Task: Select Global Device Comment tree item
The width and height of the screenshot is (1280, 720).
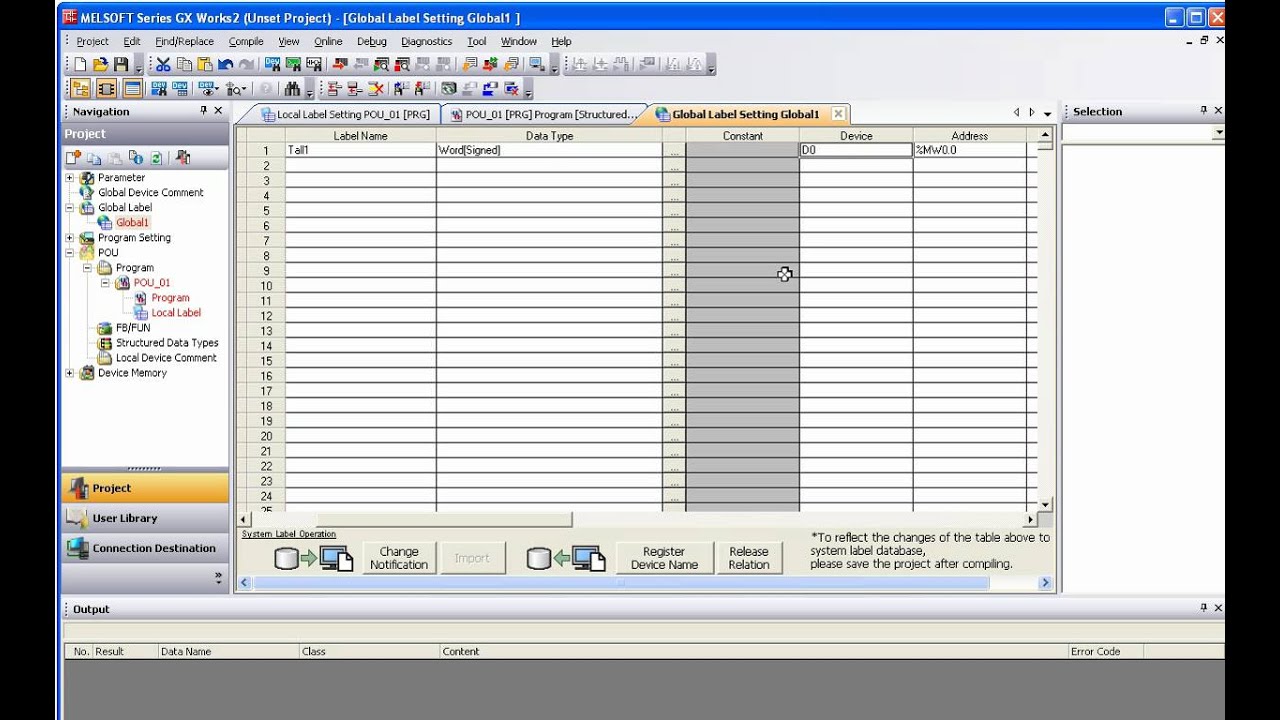Action: [150, 193]
